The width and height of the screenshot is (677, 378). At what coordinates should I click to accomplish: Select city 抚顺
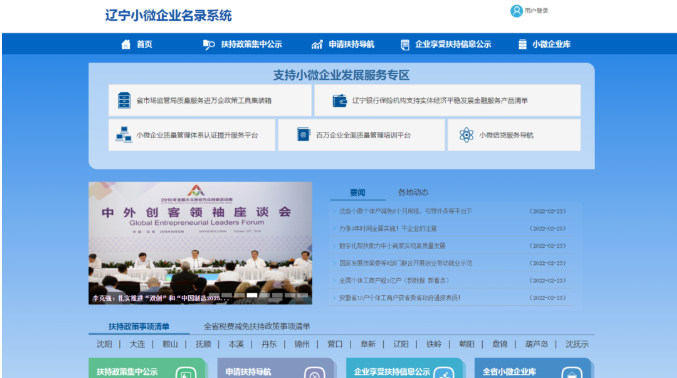(x=203, y=344)
